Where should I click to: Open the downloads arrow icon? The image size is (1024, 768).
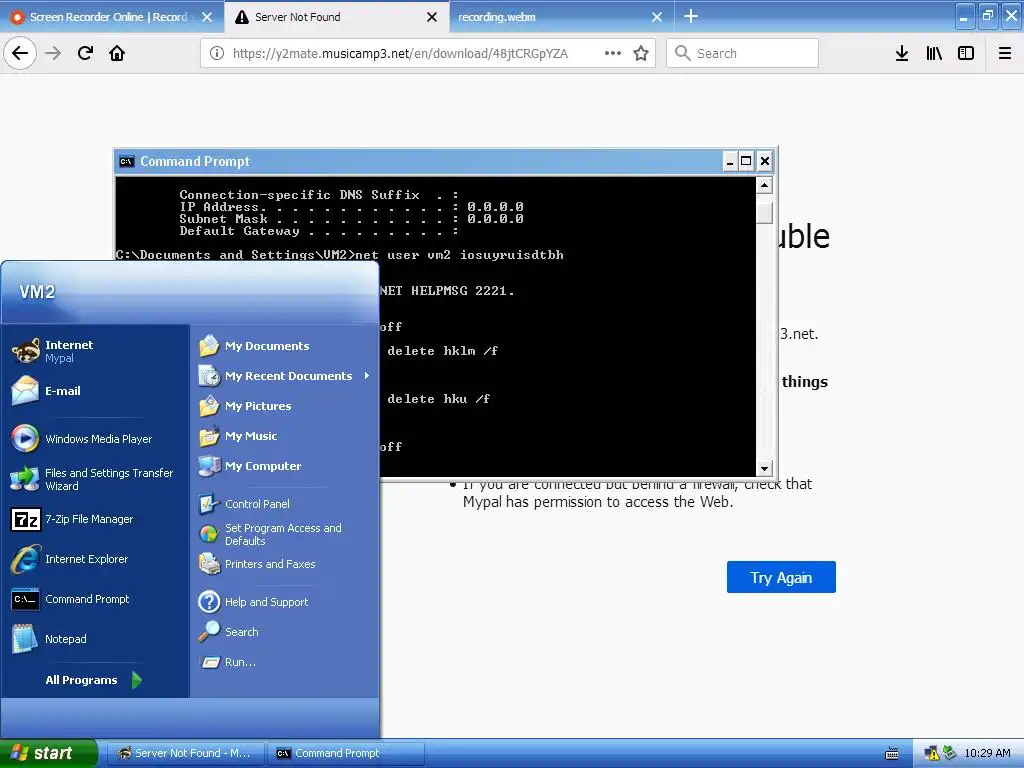pyautogui.click(x=902, y=53)
